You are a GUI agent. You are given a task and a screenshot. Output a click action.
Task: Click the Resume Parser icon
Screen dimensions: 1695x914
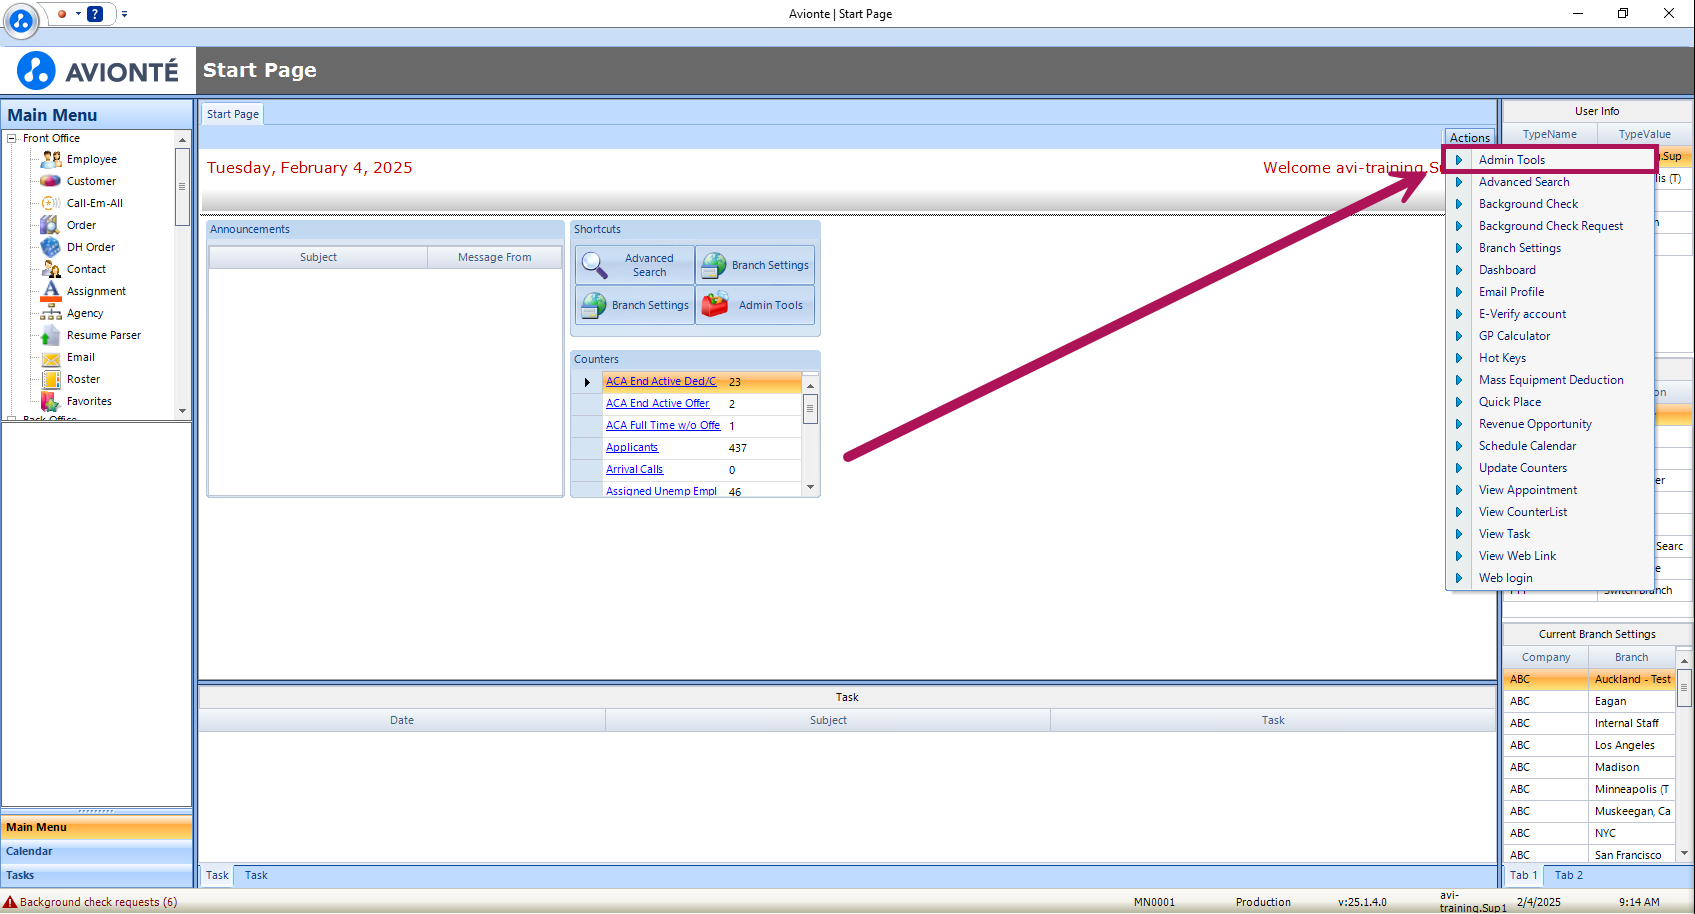pos(51,335)
